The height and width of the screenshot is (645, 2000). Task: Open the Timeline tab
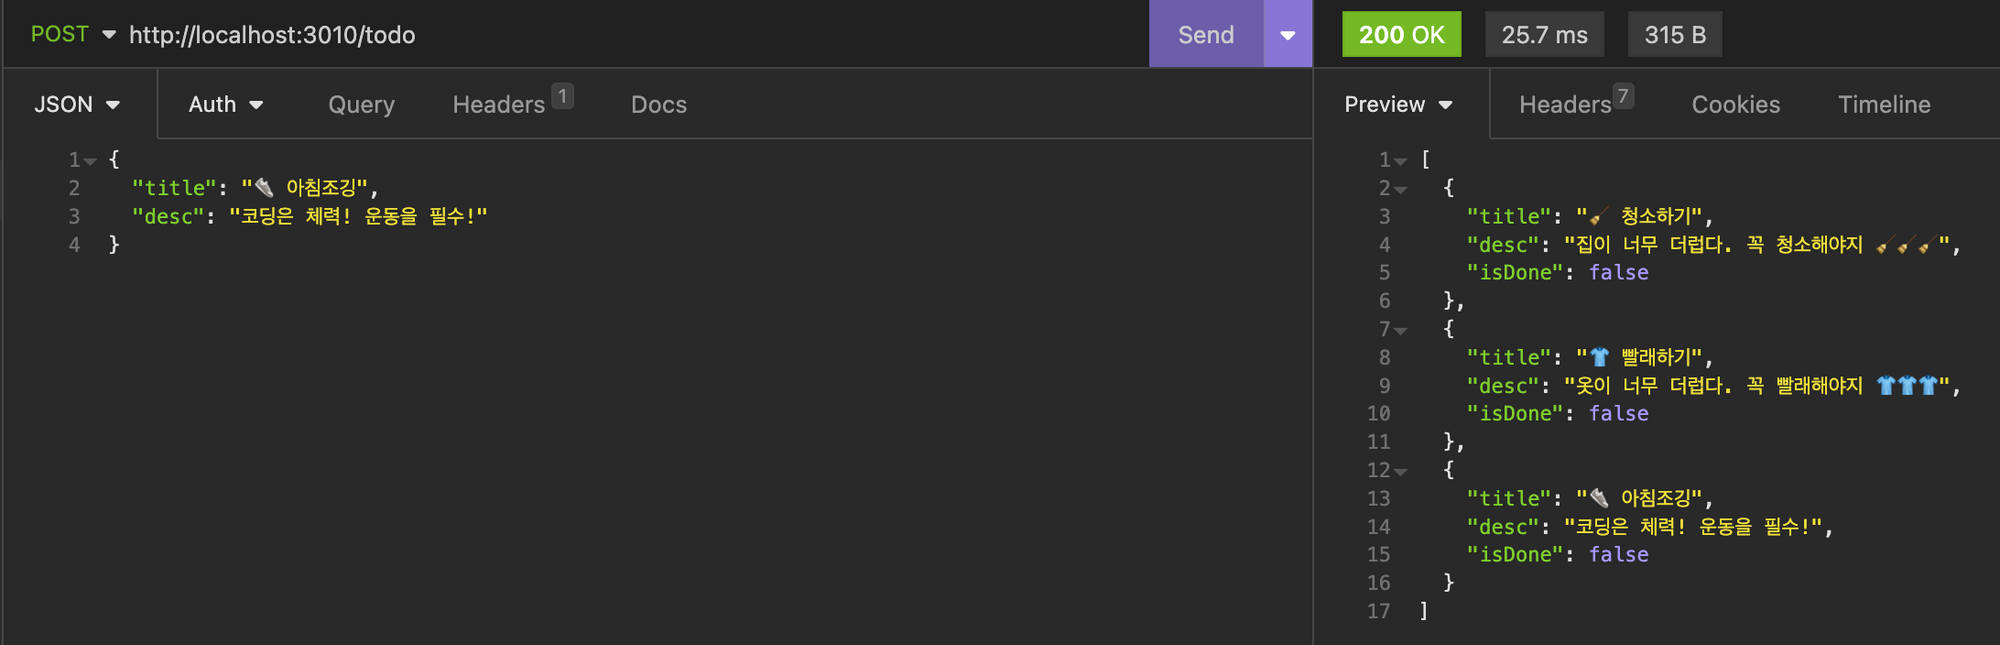(x=1884, y=104)
